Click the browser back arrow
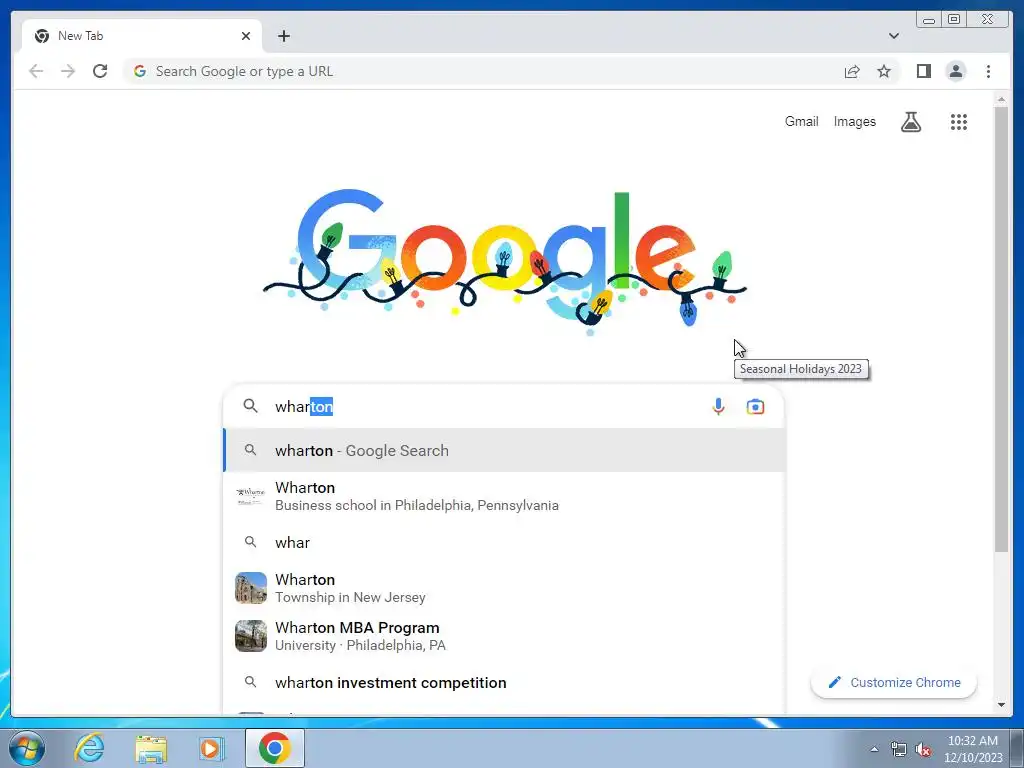 tap(36, 71)
